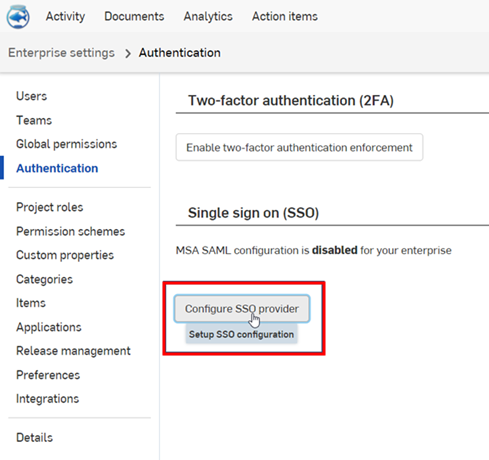
Task: Open the Documents tab
Action: click(134, 16)
